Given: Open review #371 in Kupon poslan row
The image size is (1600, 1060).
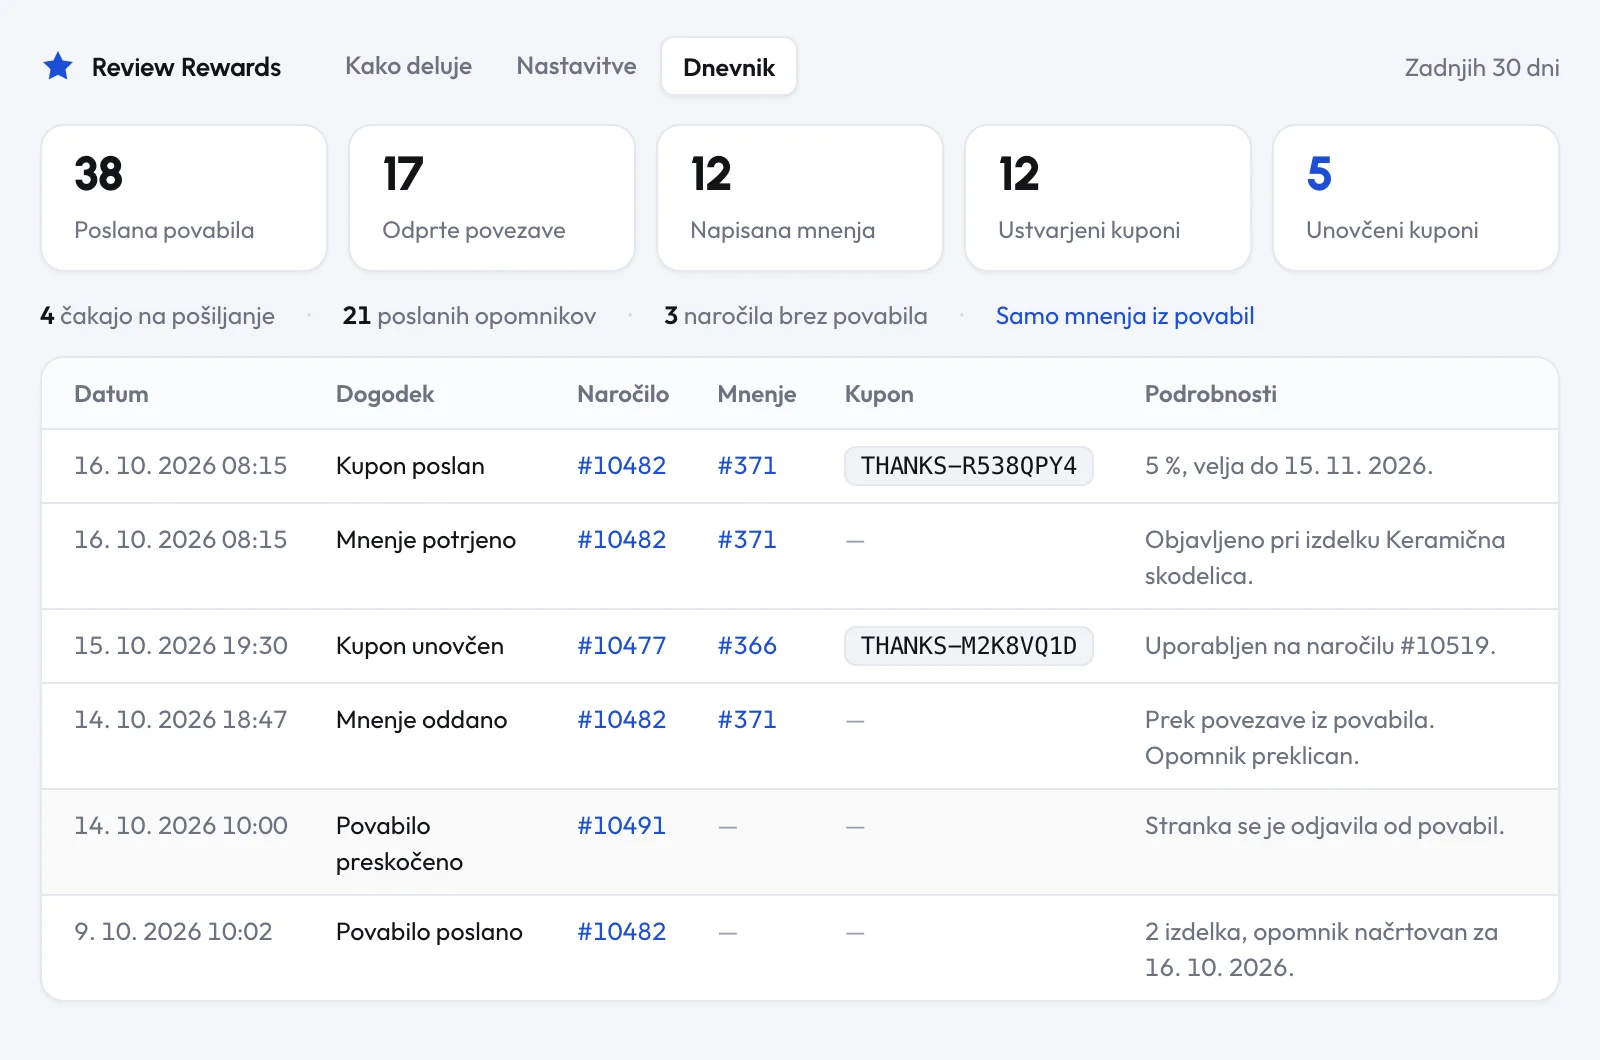Looking at the screenshot, I should (x=747, y=466).
